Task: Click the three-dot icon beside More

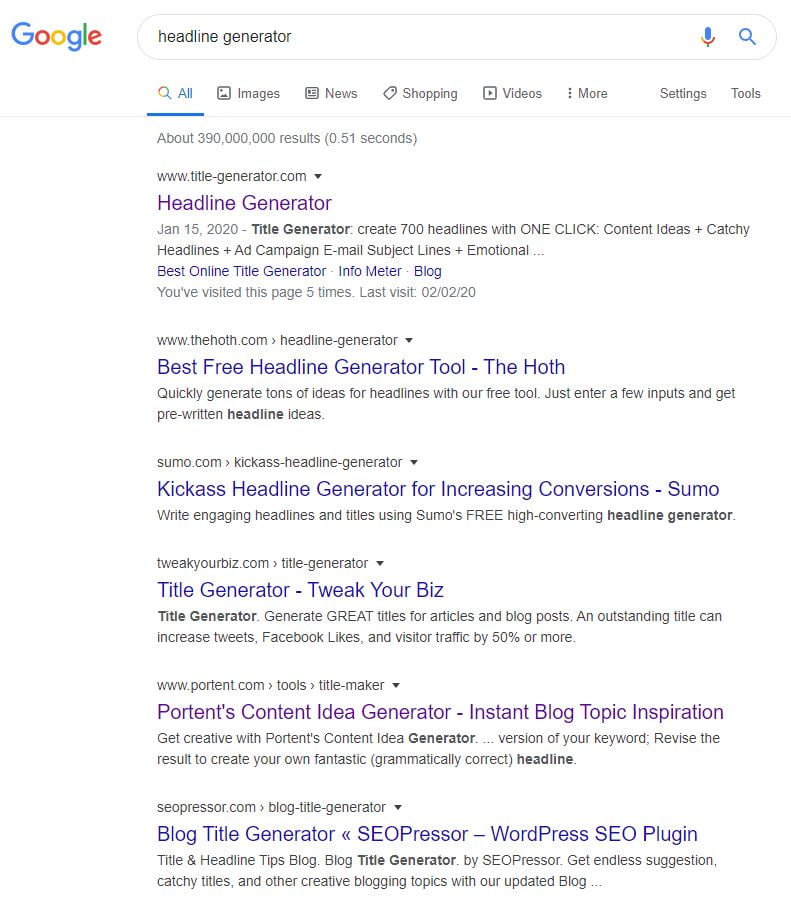Action: [569, 93]
